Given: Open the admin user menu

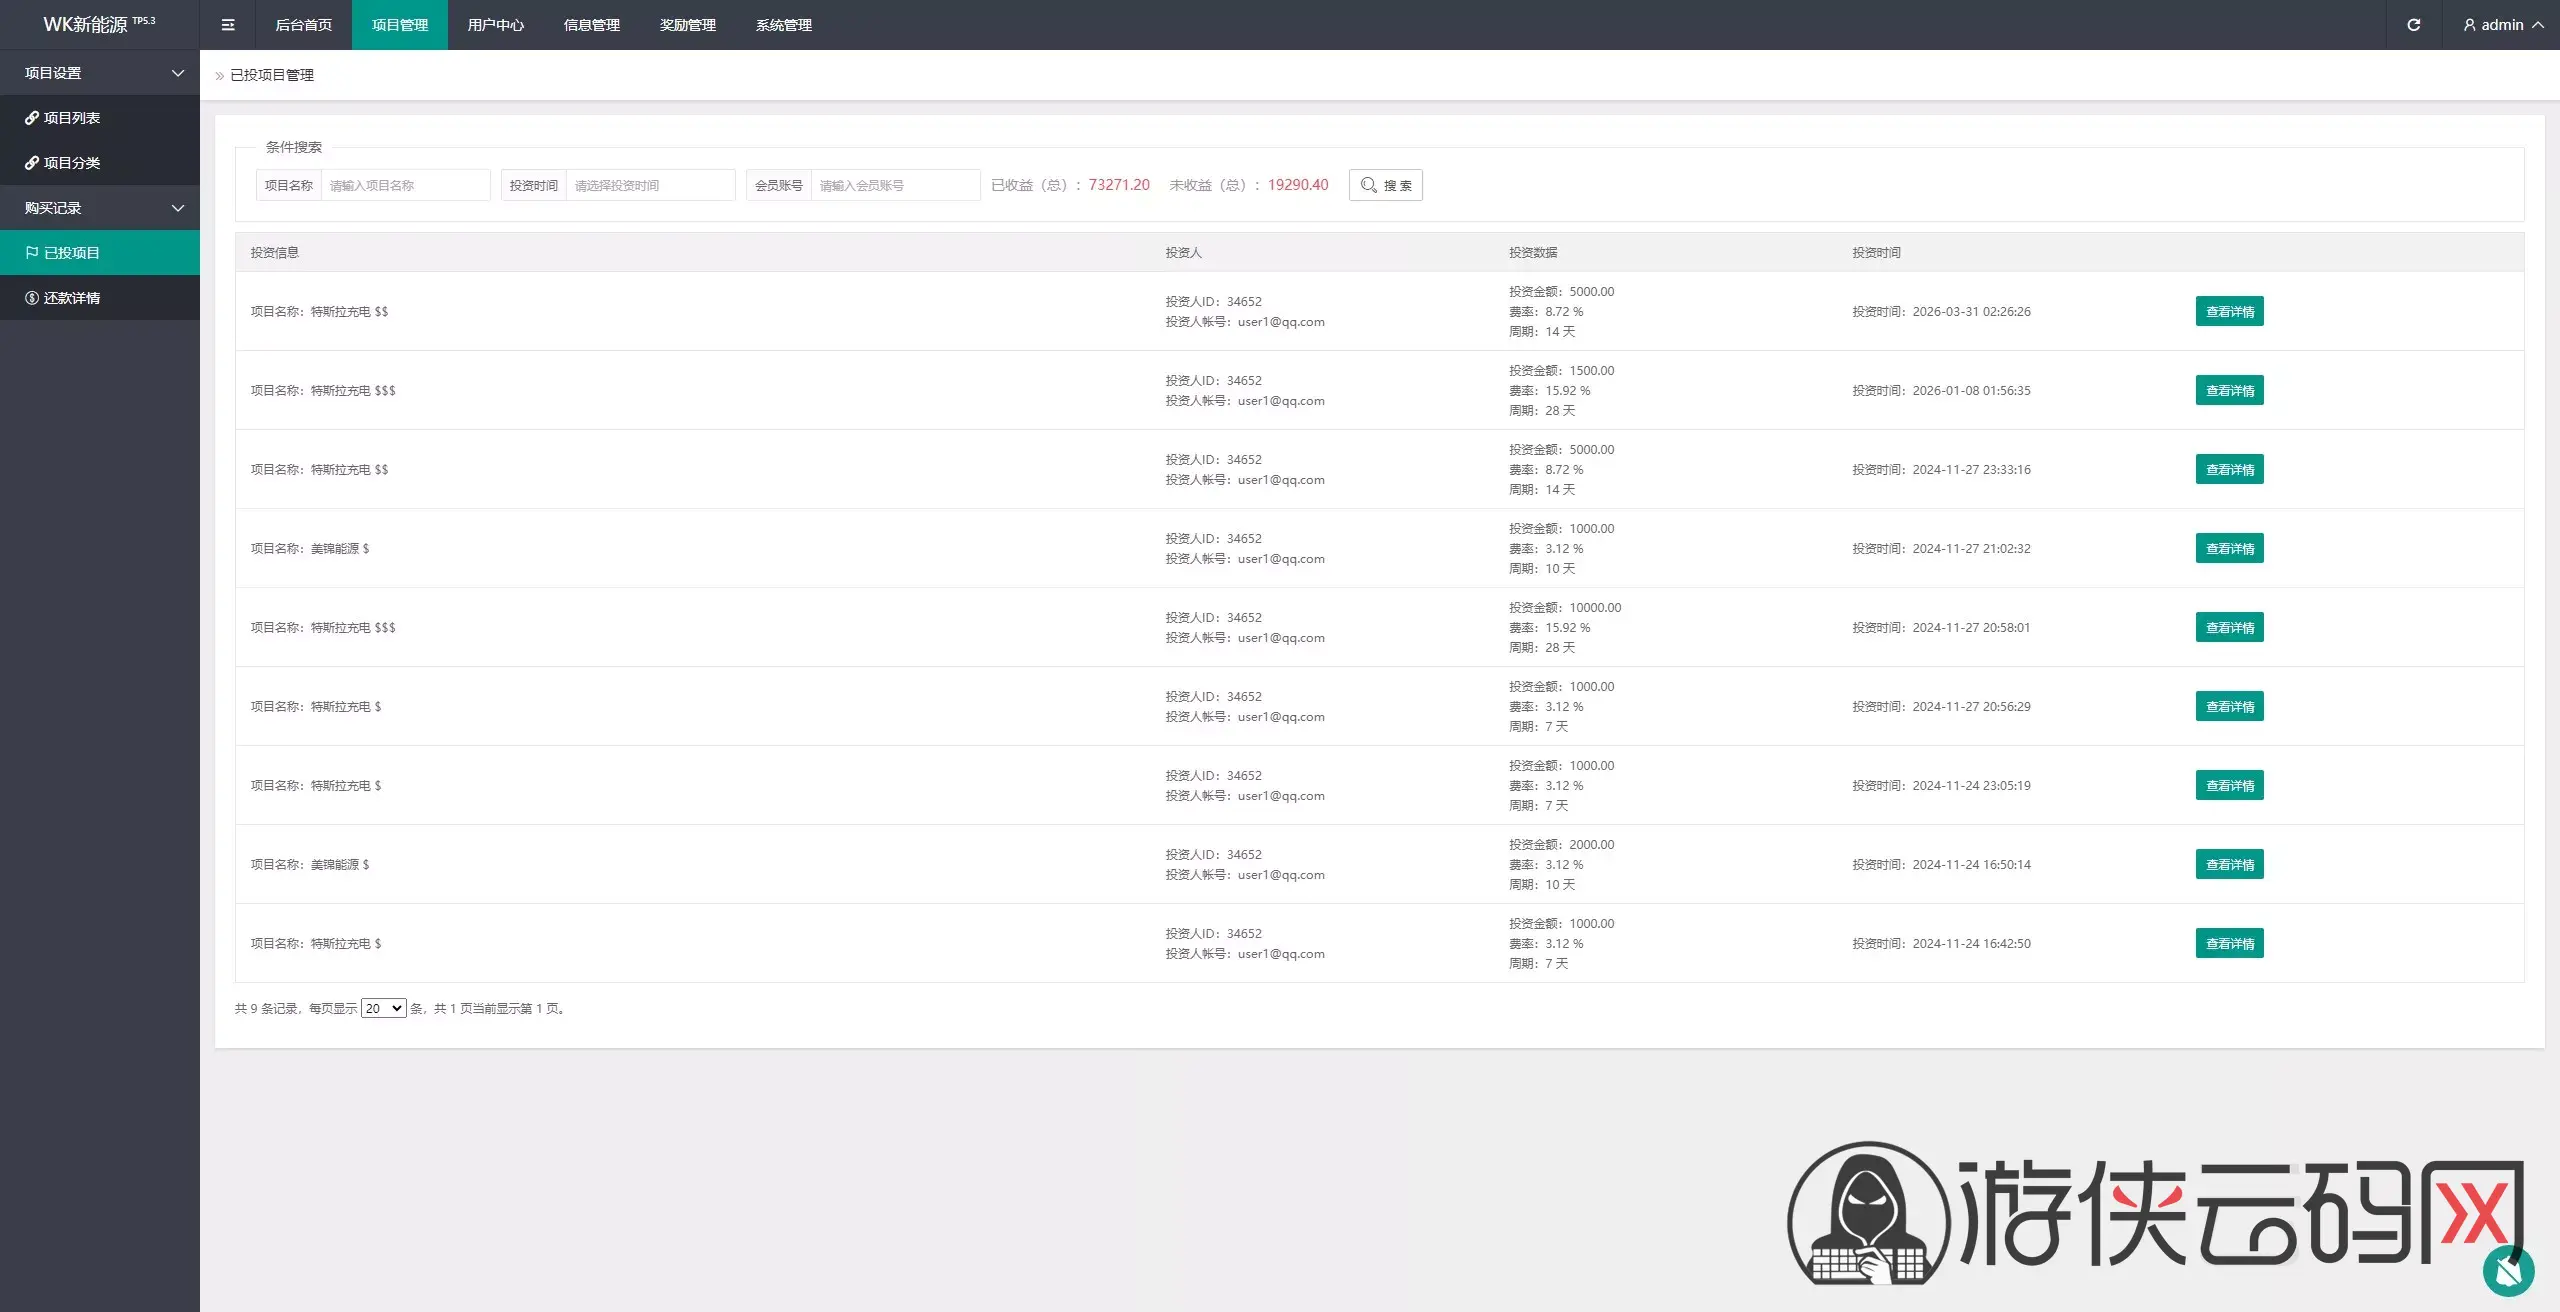Looking at the screenshot, I should (x=2503, y=25).
